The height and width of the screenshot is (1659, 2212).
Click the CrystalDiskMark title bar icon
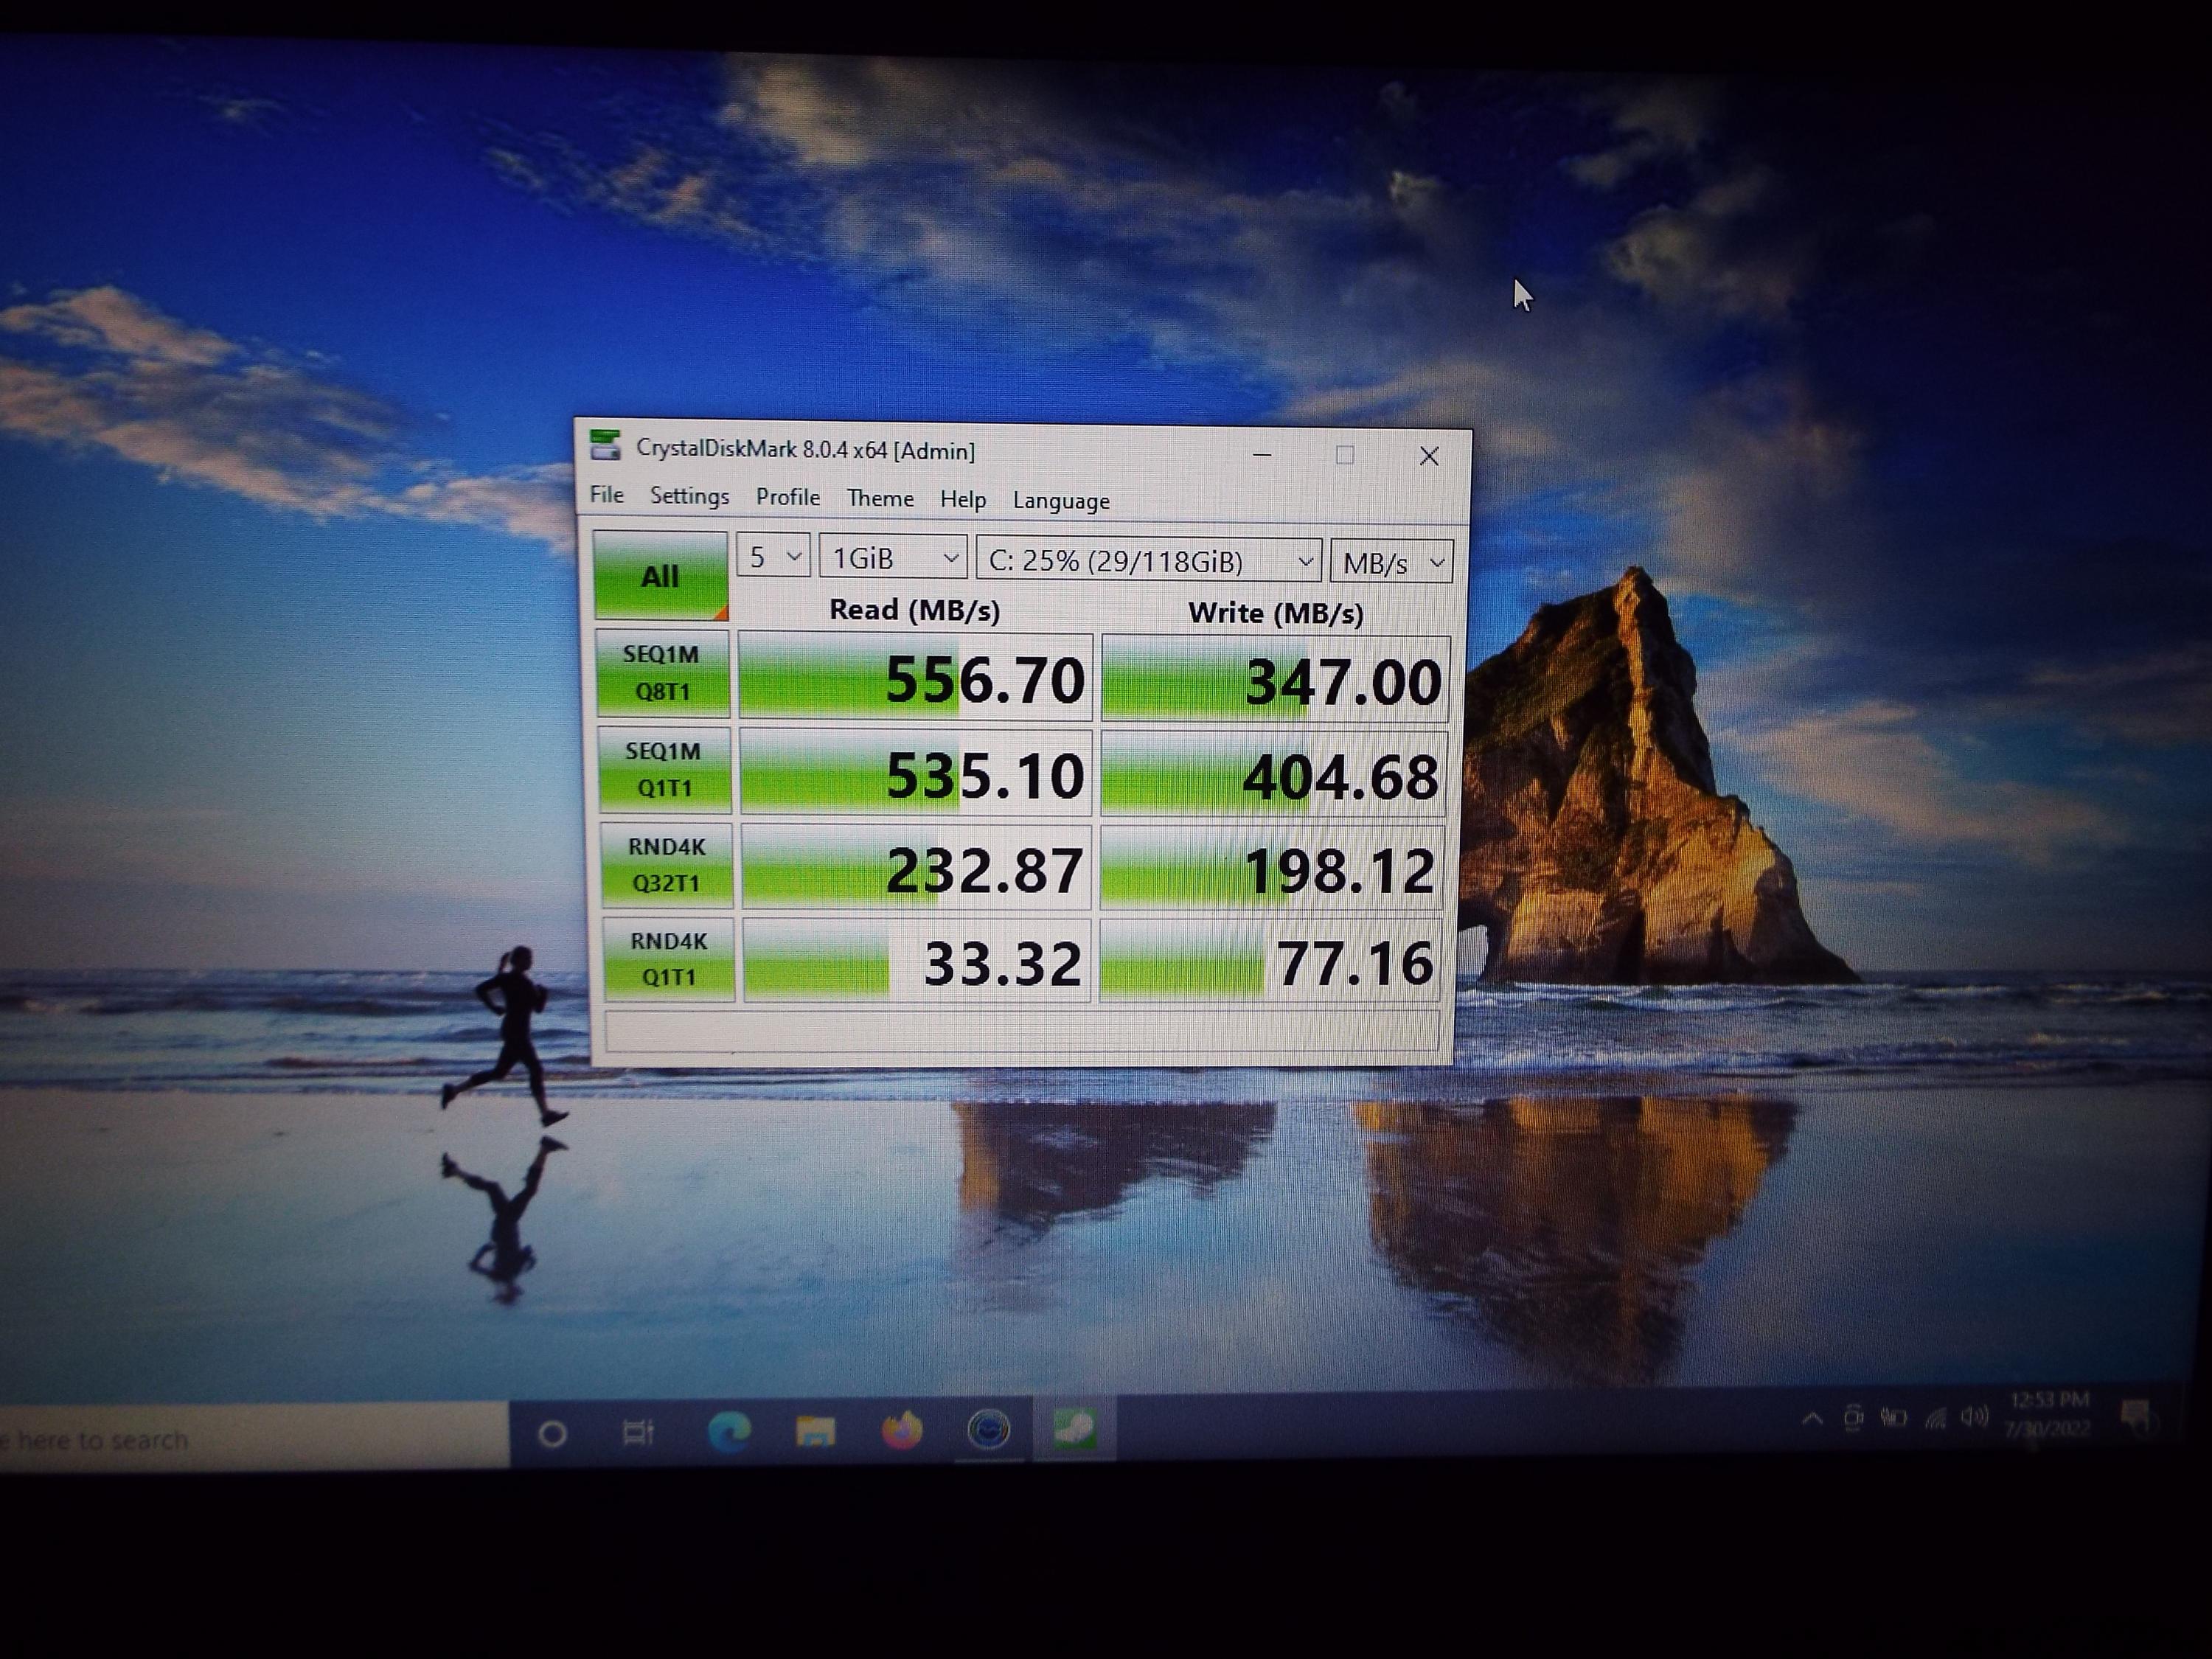(605, 446)
